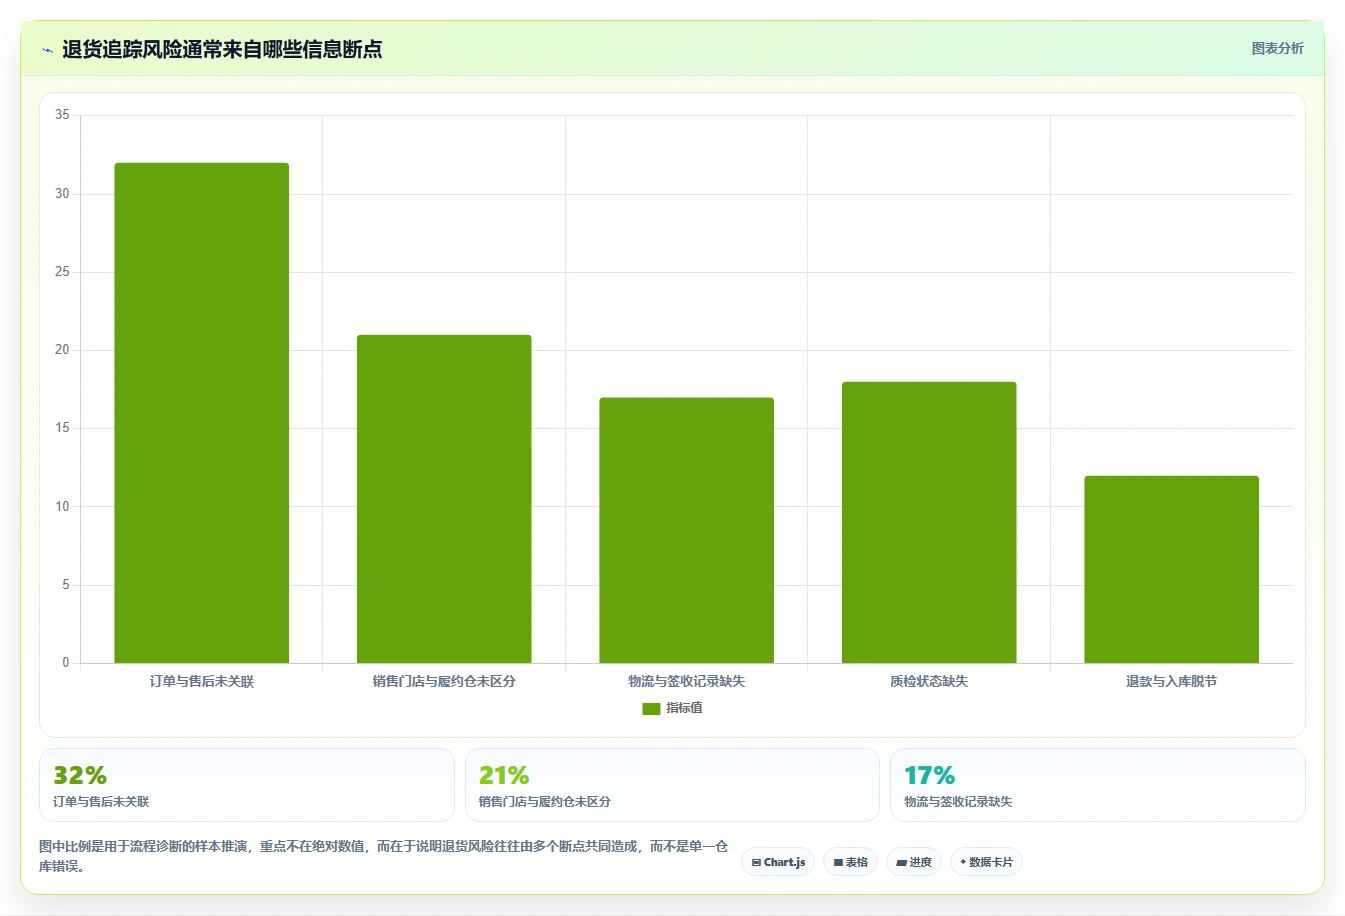
Task: Click the 物流与签收记录缺失 bar
Action: (x=686, y=530)
